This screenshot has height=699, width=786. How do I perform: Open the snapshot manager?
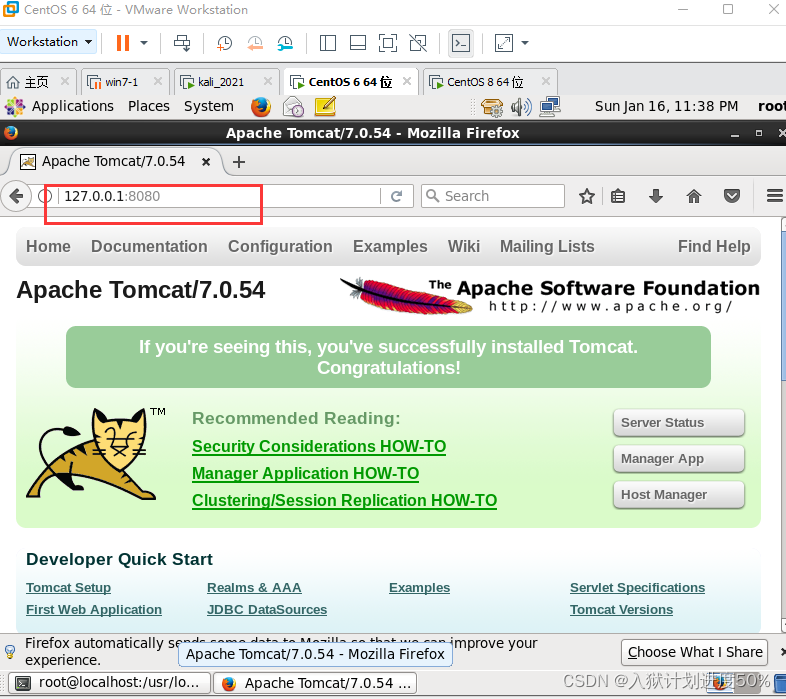pos(285,43)
